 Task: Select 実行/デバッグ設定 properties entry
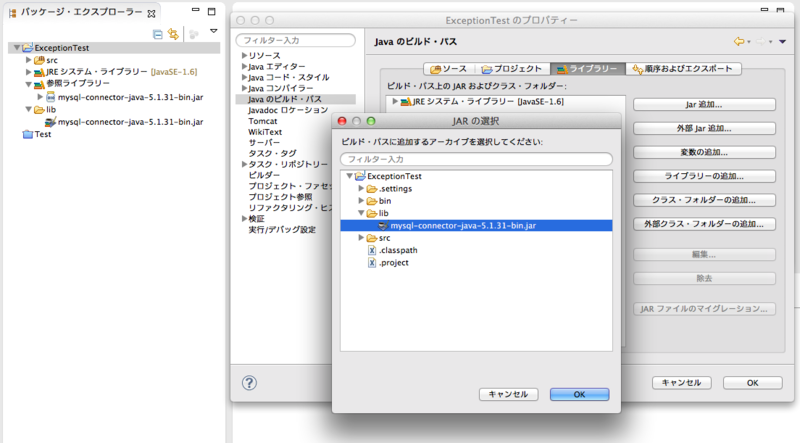click(x=282, y=230)
